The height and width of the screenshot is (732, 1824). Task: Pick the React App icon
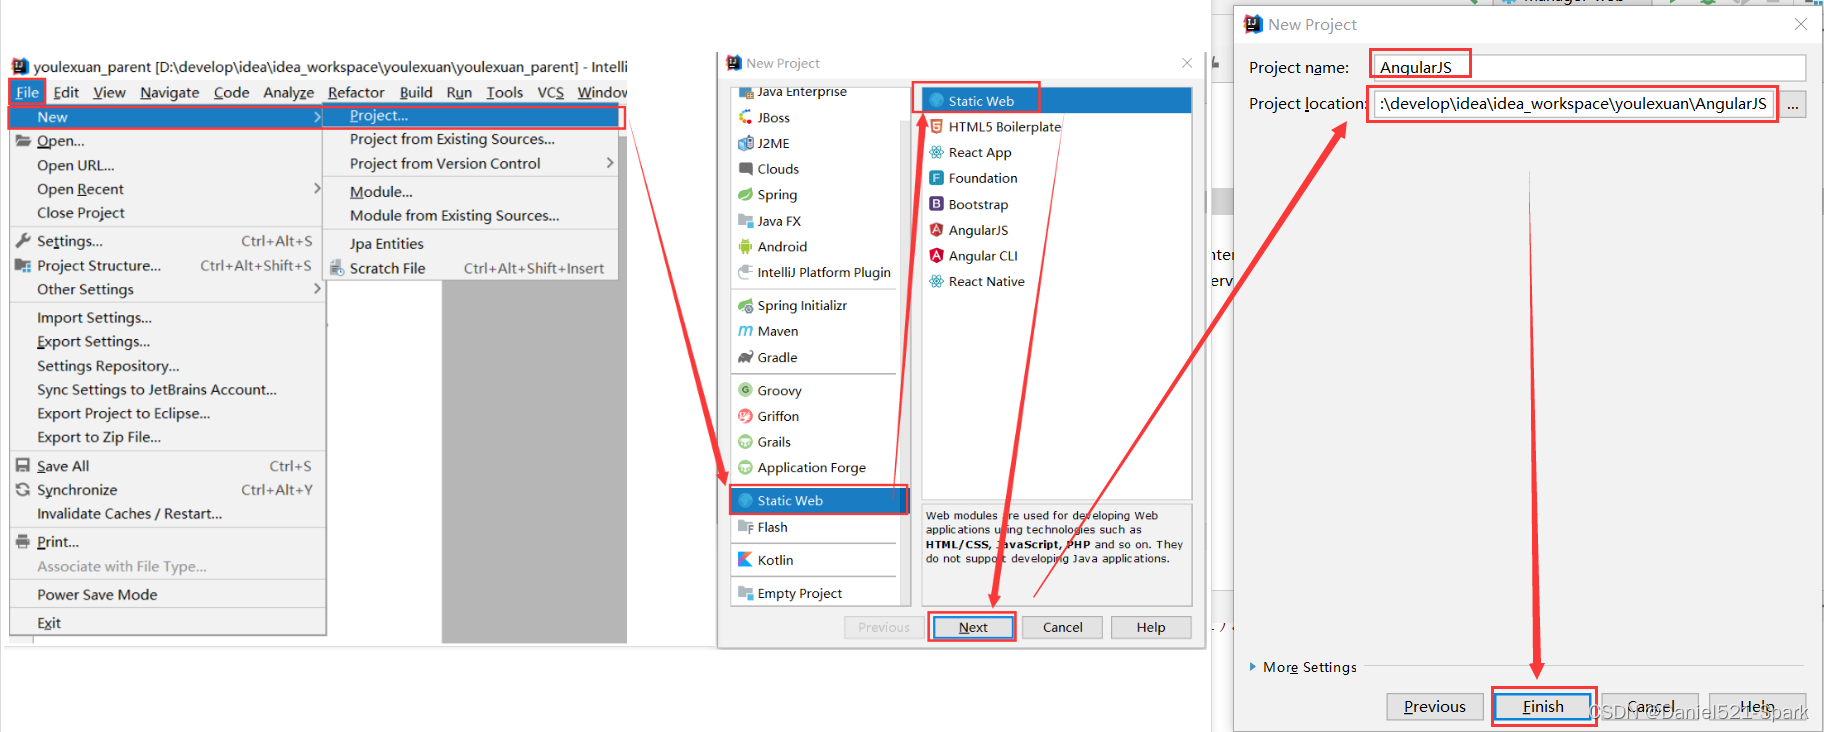[936, 152]
